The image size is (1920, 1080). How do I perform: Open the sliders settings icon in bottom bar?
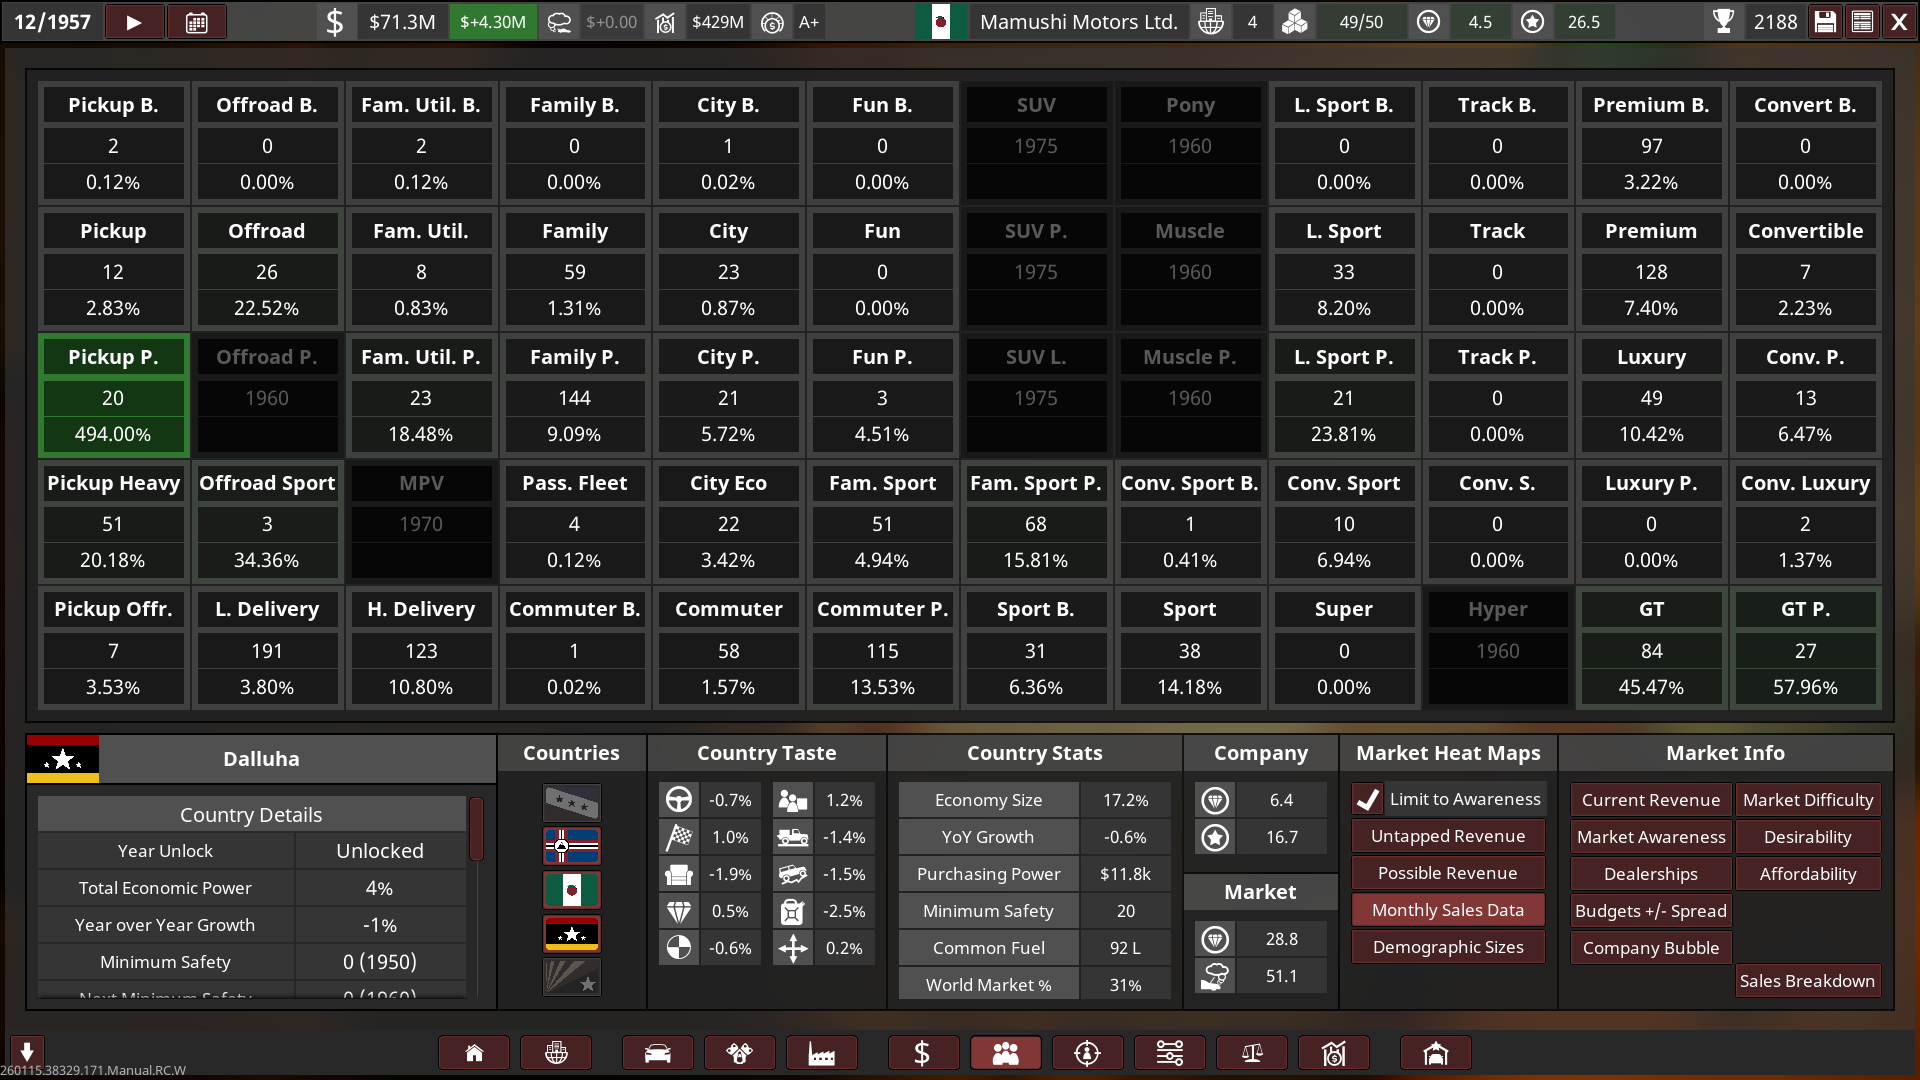pos(1169,1053)
